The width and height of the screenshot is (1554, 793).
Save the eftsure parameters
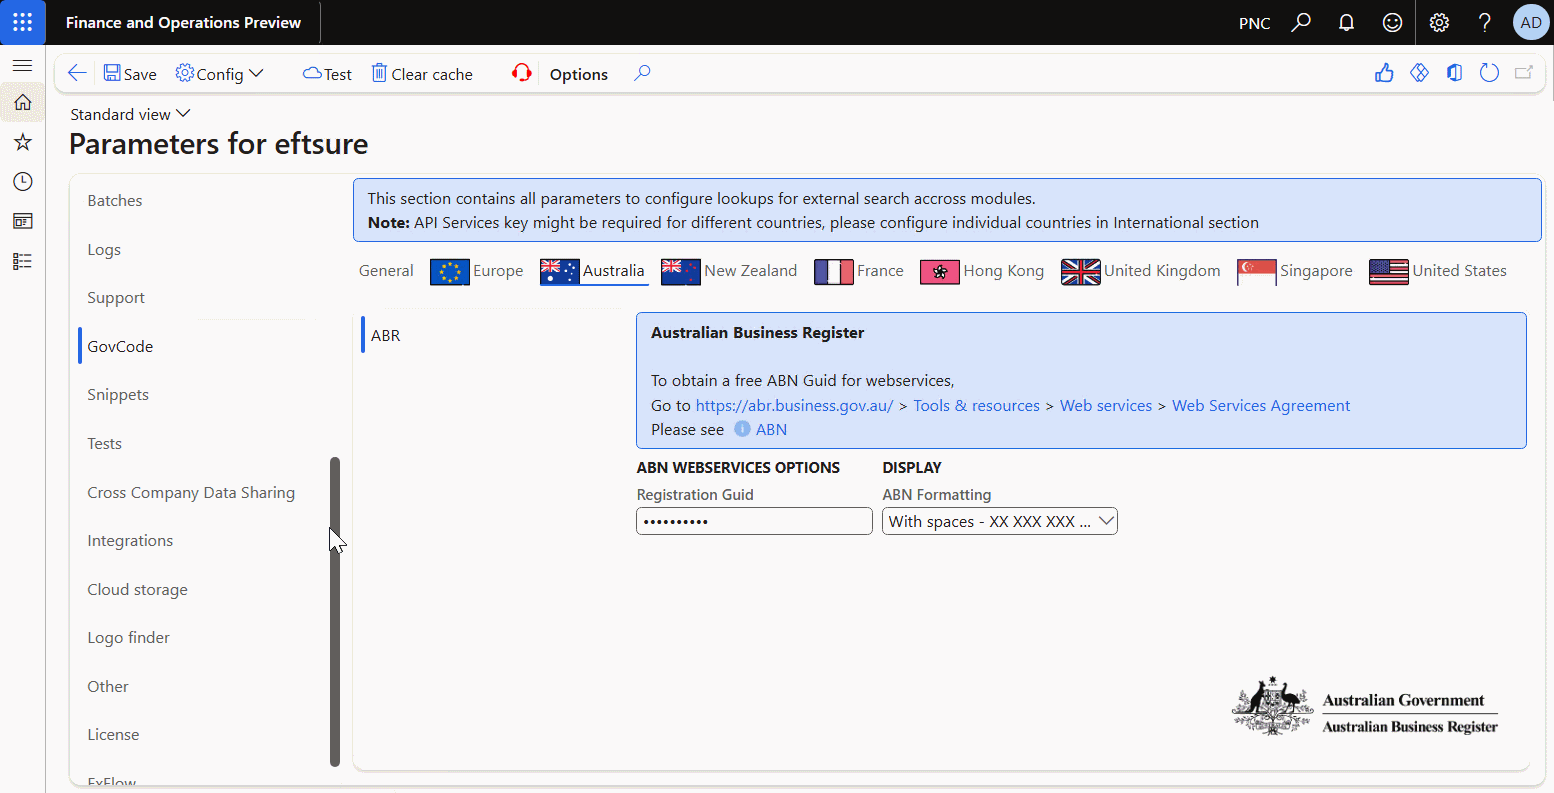(130, 74)
